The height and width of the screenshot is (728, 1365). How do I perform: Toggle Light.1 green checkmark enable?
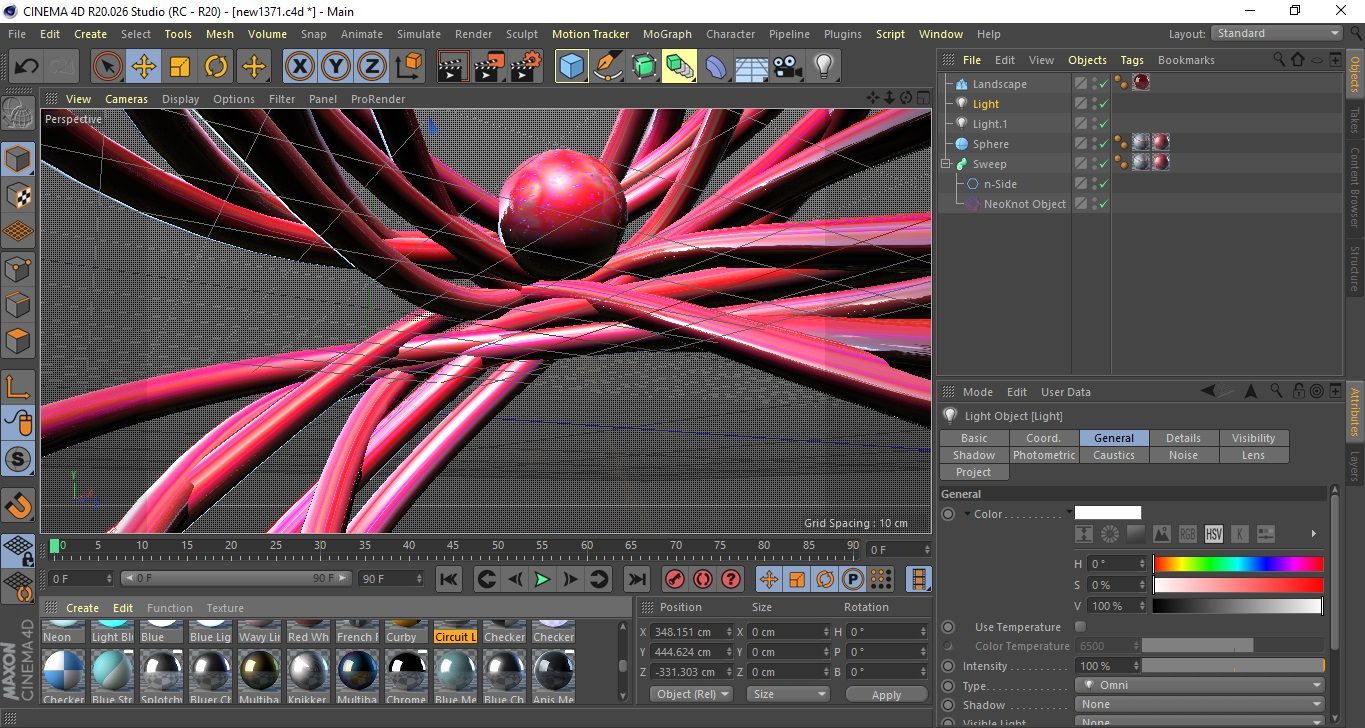click(1103, 124)
